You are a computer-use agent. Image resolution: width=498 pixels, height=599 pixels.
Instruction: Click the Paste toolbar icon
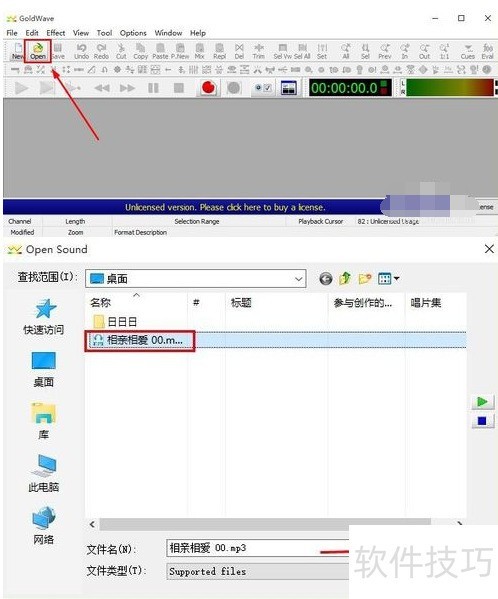pos(160,51)
